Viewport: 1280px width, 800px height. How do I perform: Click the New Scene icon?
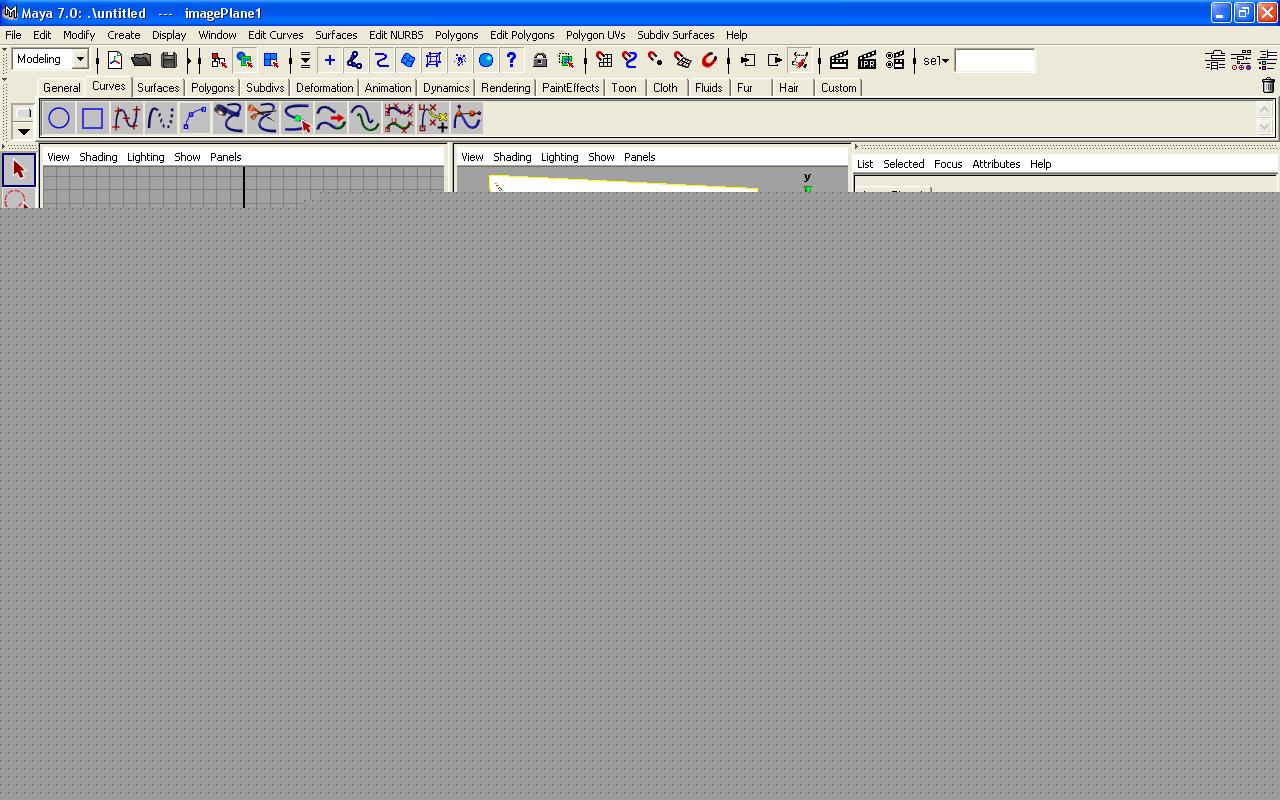click(115, 60)
